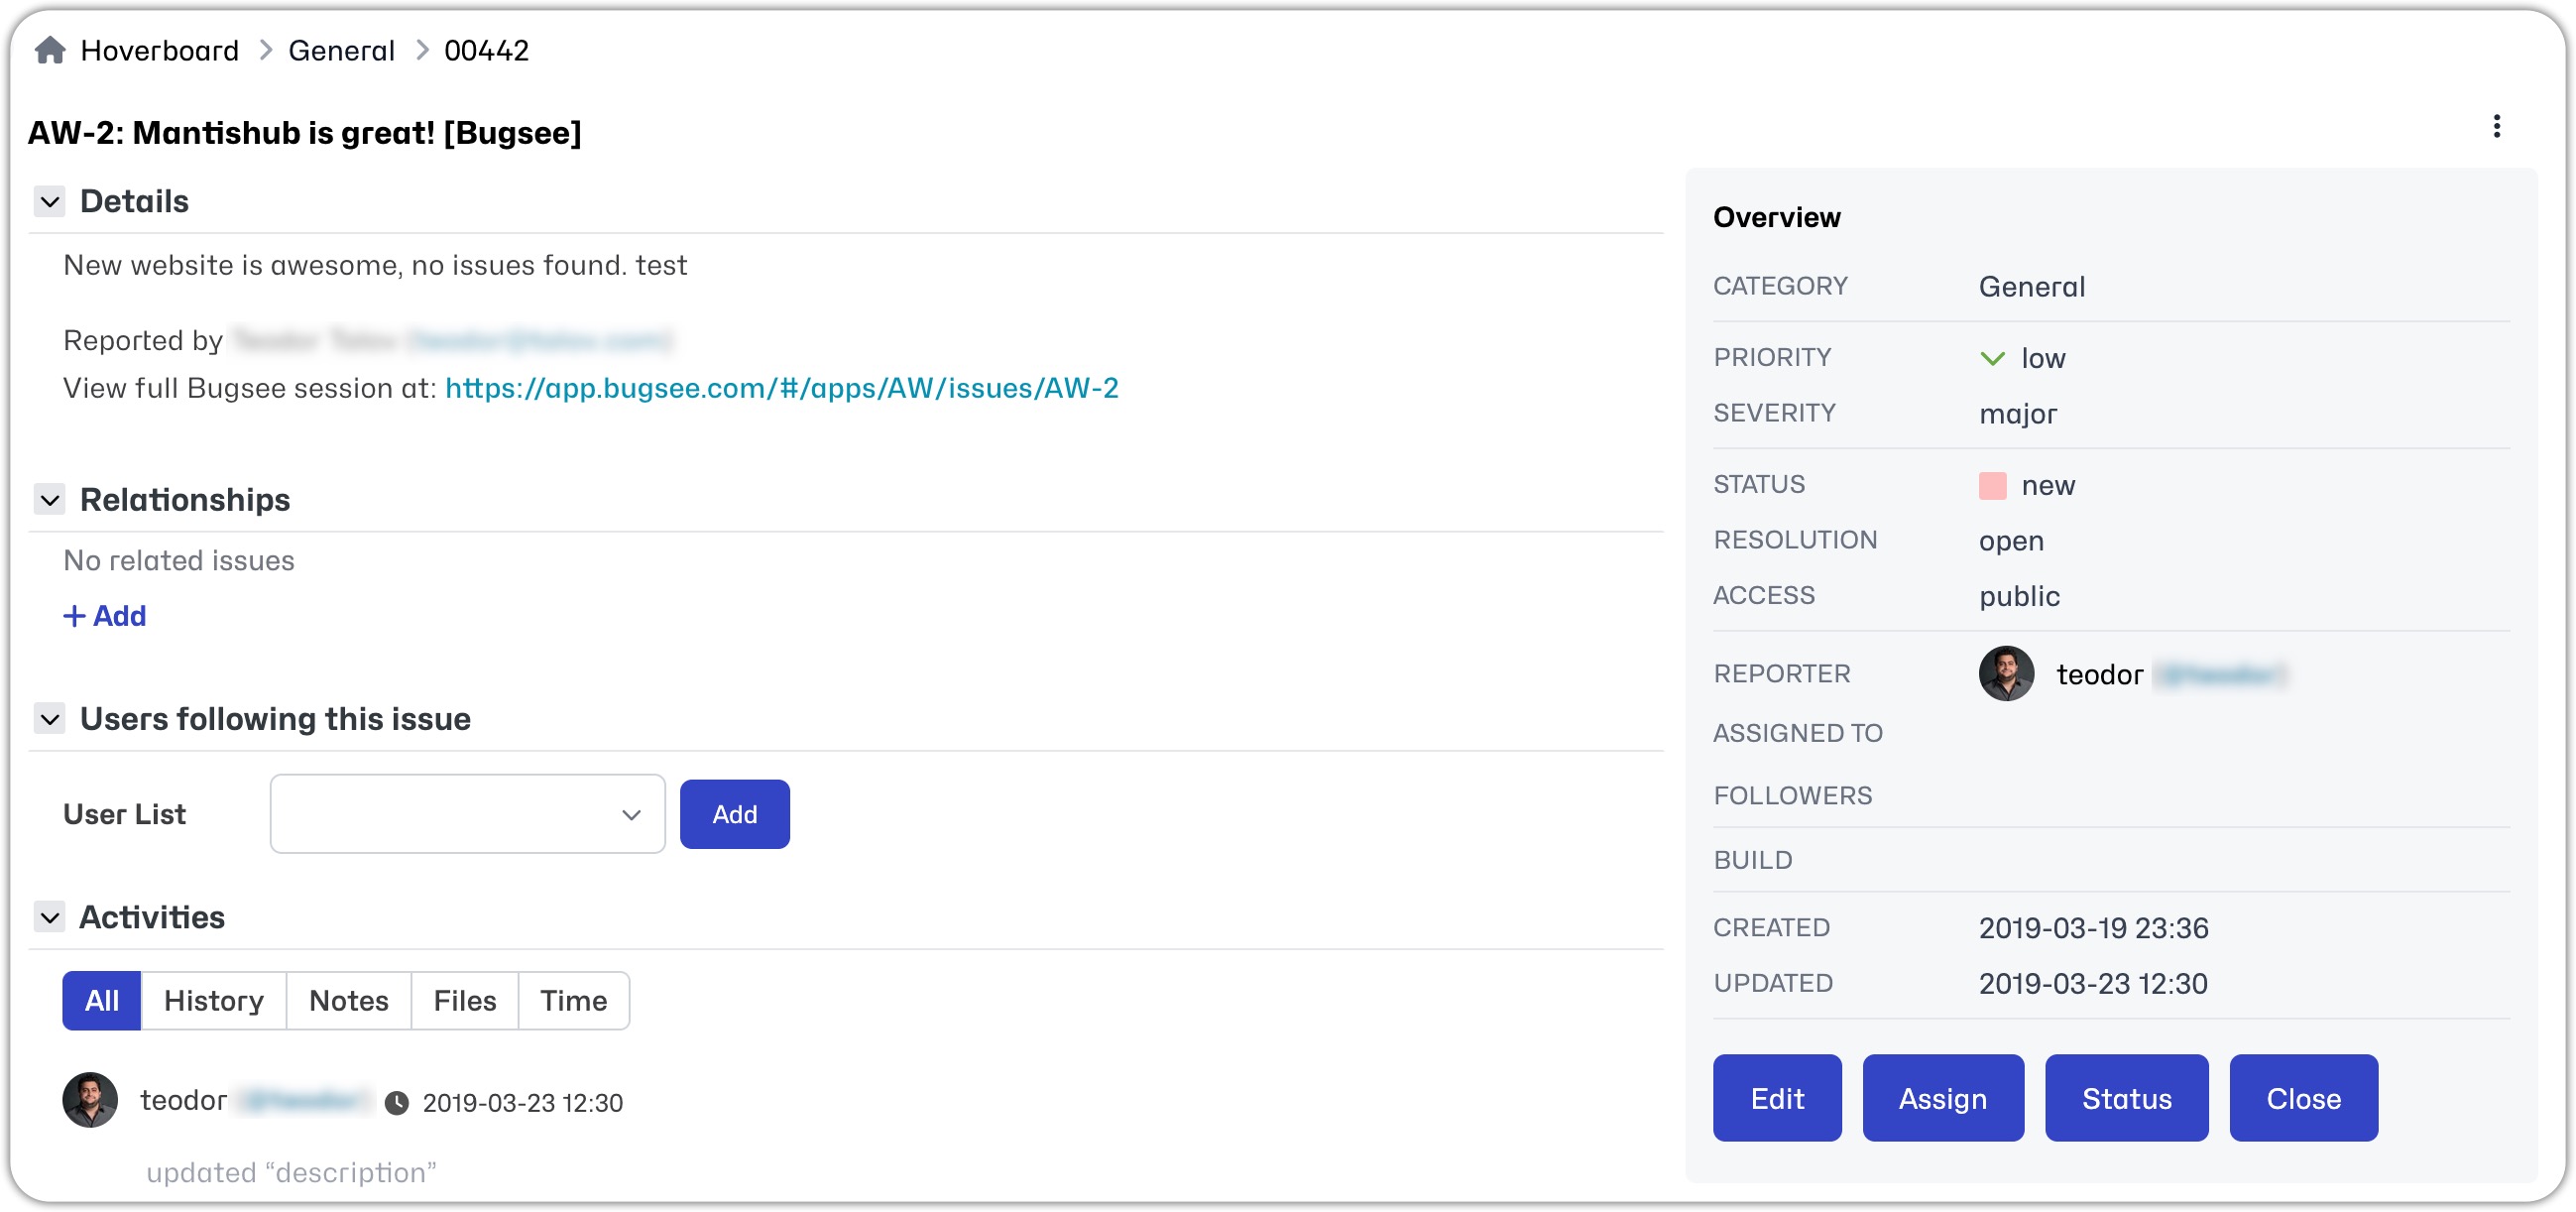The width and height of the screenshot is (2576, 1212).
Task: Click severity value 'major'
Action: [2018, 414]
